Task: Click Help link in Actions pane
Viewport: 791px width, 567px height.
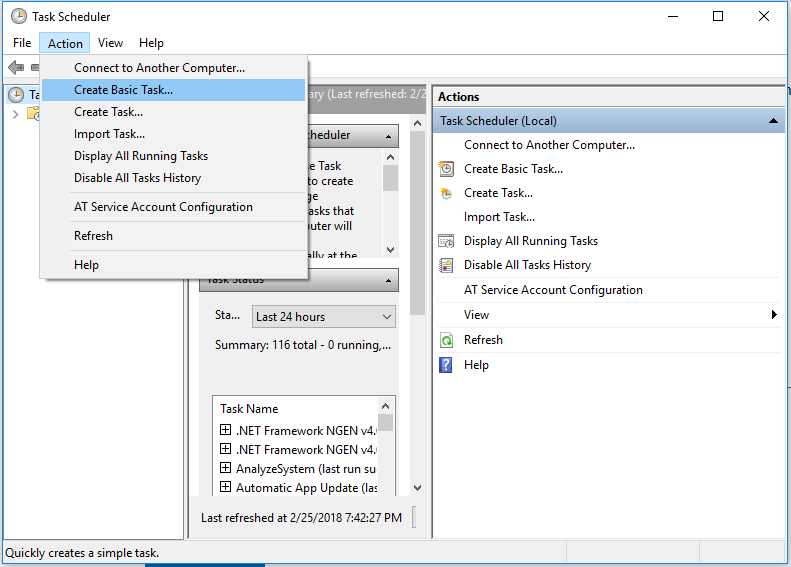Action: pyautogui.click(x=476, y=365)
